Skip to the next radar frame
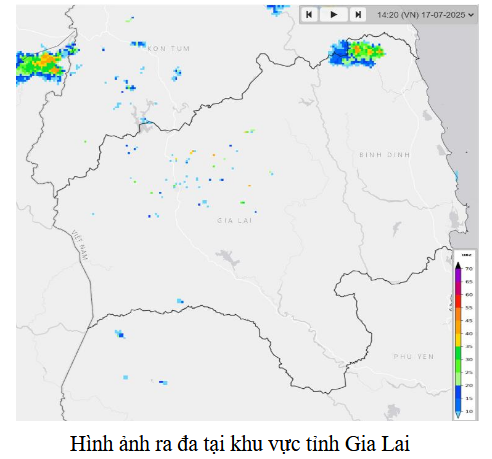492x459 pixels. pos(358,15)
